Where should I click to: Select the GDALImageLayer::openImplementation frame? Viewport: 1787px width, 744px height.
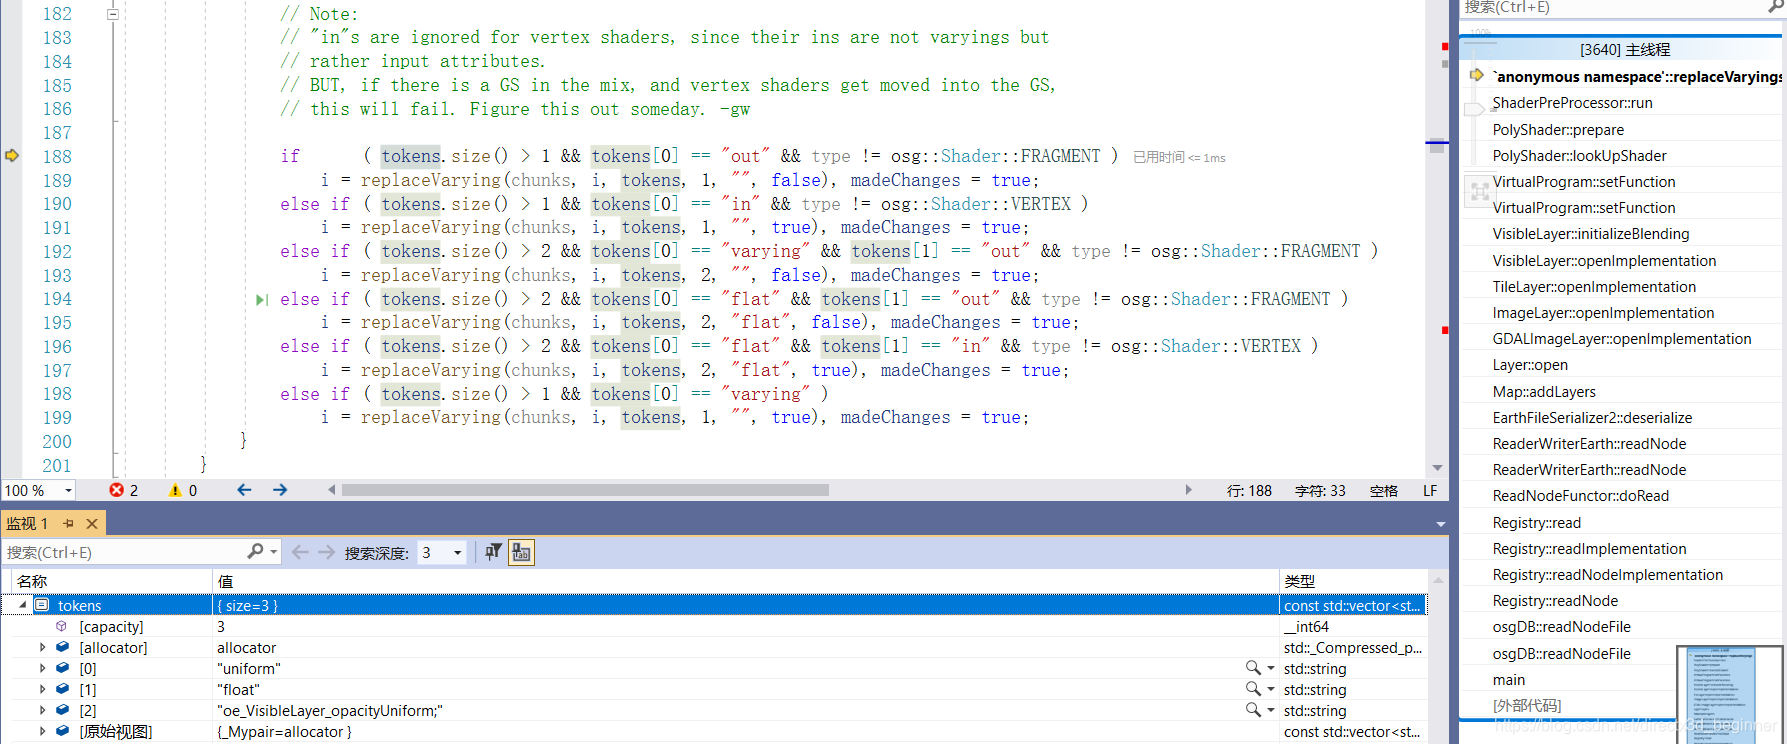click(1622, 339)
